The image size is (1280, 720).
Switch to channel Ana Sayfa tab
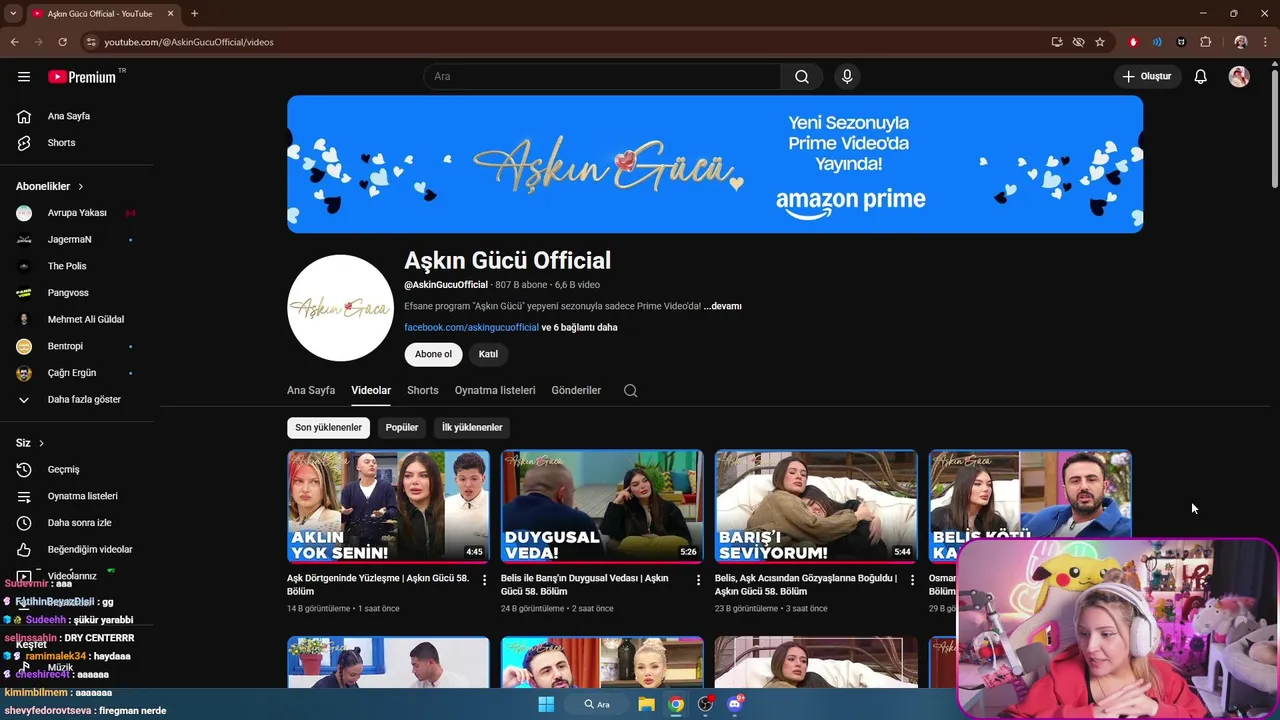pos(311,390)
